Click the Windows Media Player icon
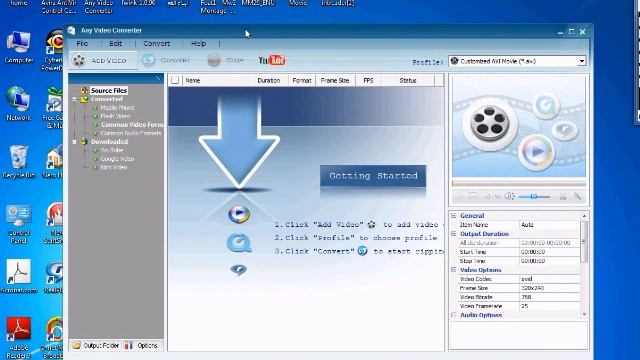Screen dimensions: 640x360 [x=239, y=214]
